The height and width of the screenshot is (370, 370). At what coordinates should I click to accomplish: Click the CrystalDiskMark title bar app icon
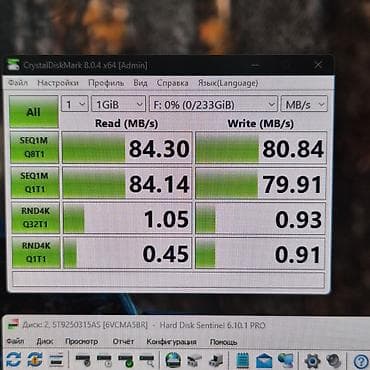[x=13, y=64]
